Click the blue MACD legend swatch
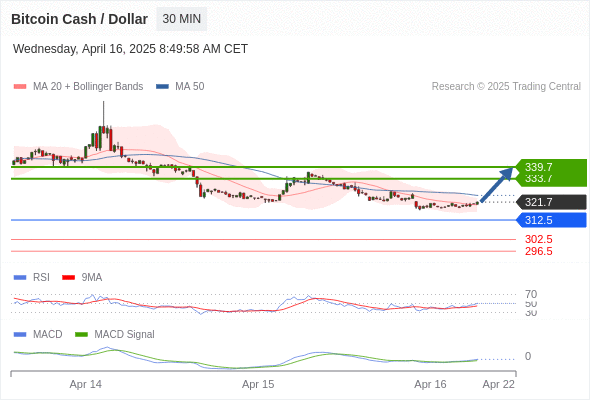This screenshot has width=590, height=400. 20,334
